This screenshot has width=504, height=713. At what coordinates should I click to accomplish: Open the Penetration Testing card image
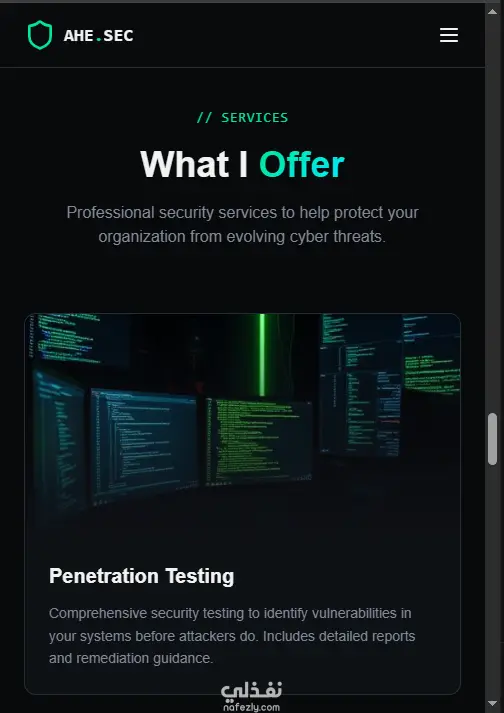pos(242,418)
